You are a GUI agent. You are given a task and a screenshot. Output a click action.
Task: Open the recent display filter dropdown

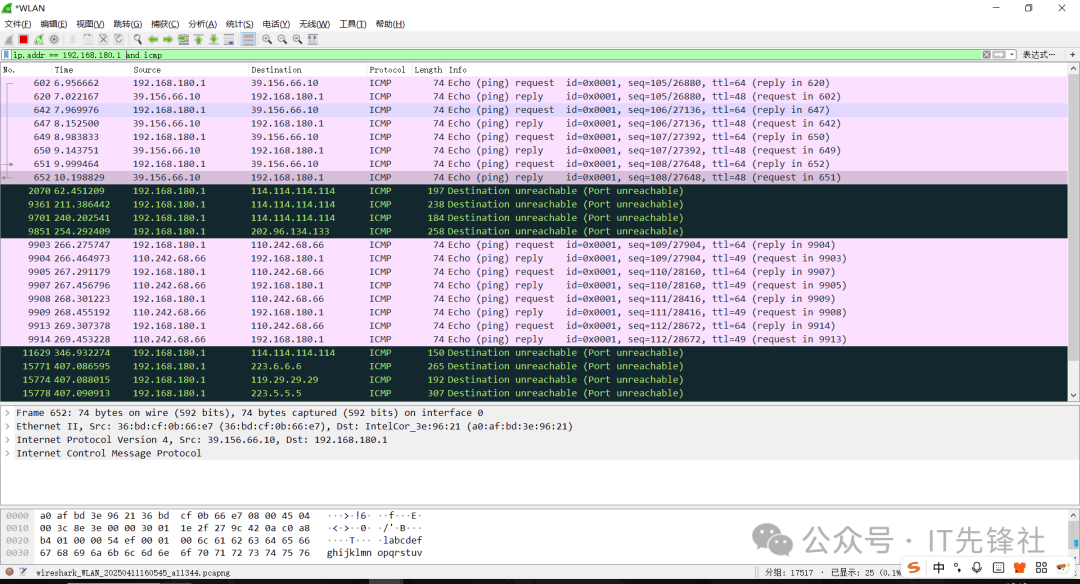[1012, 55]
